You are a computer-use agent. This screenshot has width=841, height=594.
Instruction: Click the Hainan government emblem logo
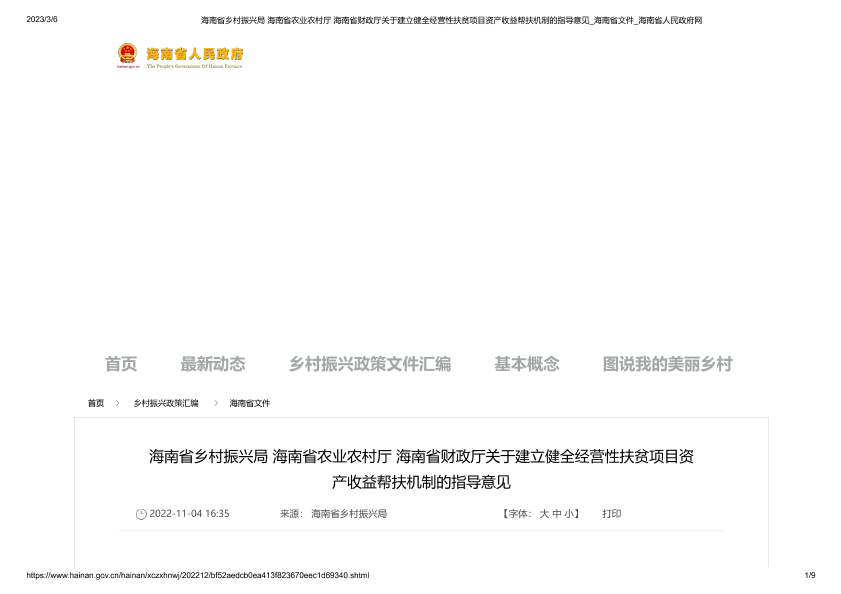tap(127, 54)
